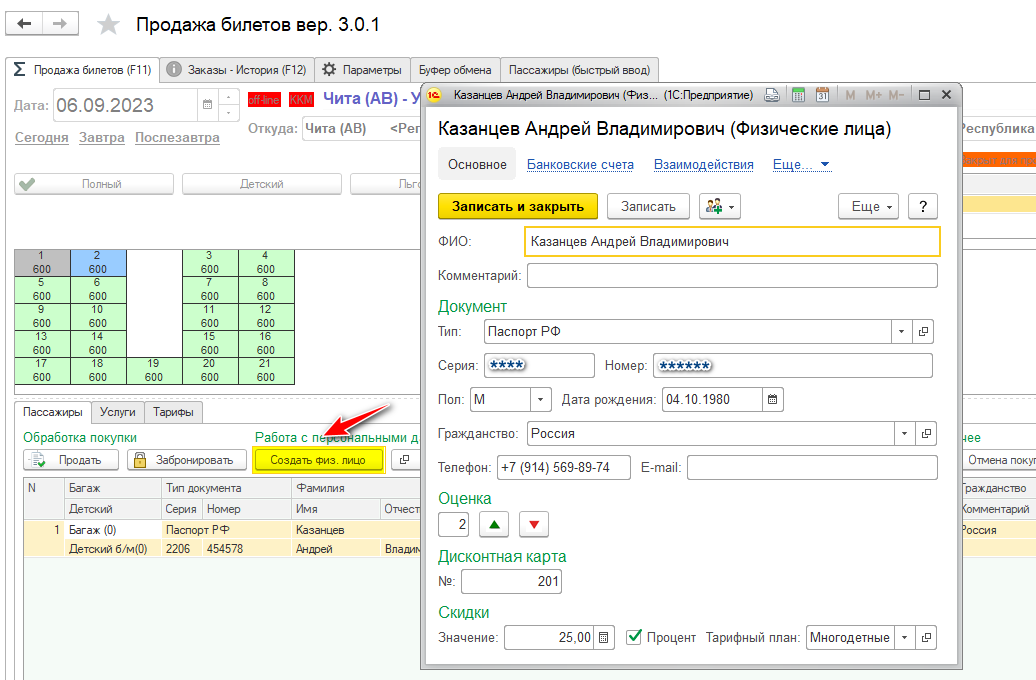The height and width of the screenshot is (680, 1036).
Task: Expand the document Тип dropdown
Action: coord(901,331)
